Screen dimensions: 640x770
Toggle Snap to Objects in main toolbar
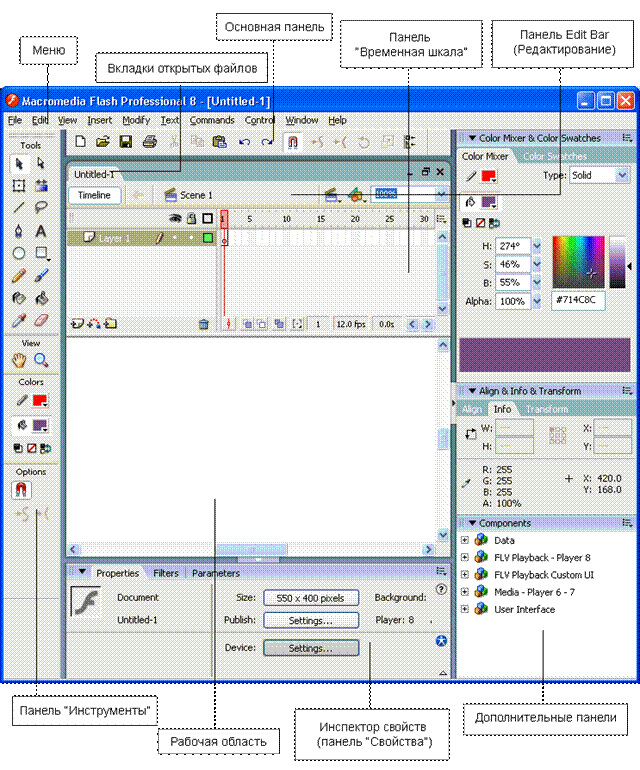[x=292, y=142]
